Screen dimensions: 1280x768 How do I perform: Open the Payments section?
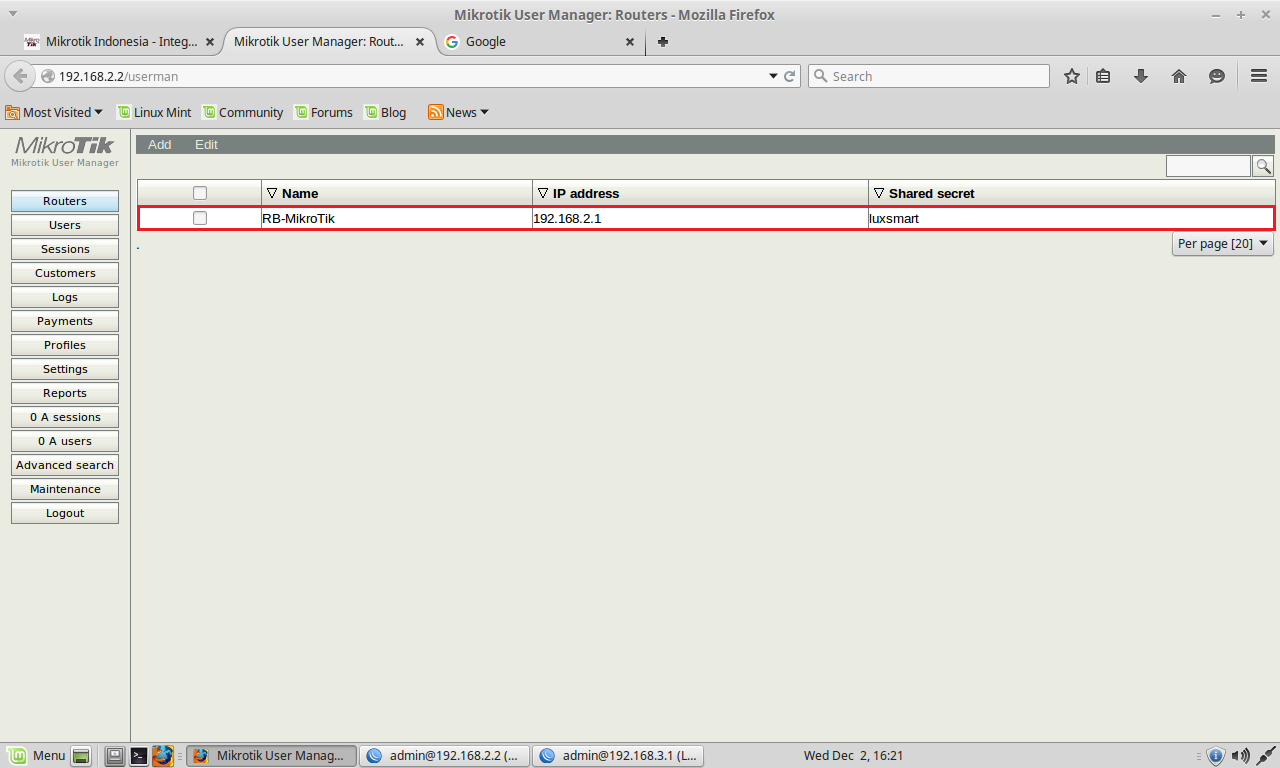pos(65,321)
